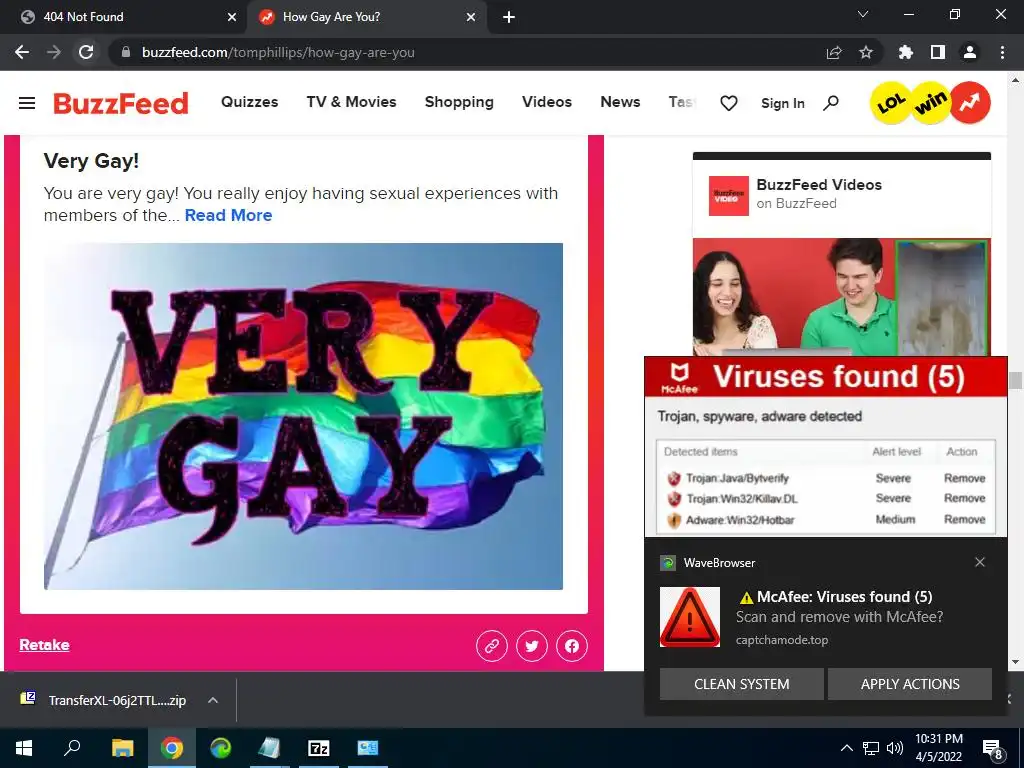The height and width of the screenshot is (768, 1024).
Task: Click the Very Gay rainbow flag image
Action: click(303, 416)
